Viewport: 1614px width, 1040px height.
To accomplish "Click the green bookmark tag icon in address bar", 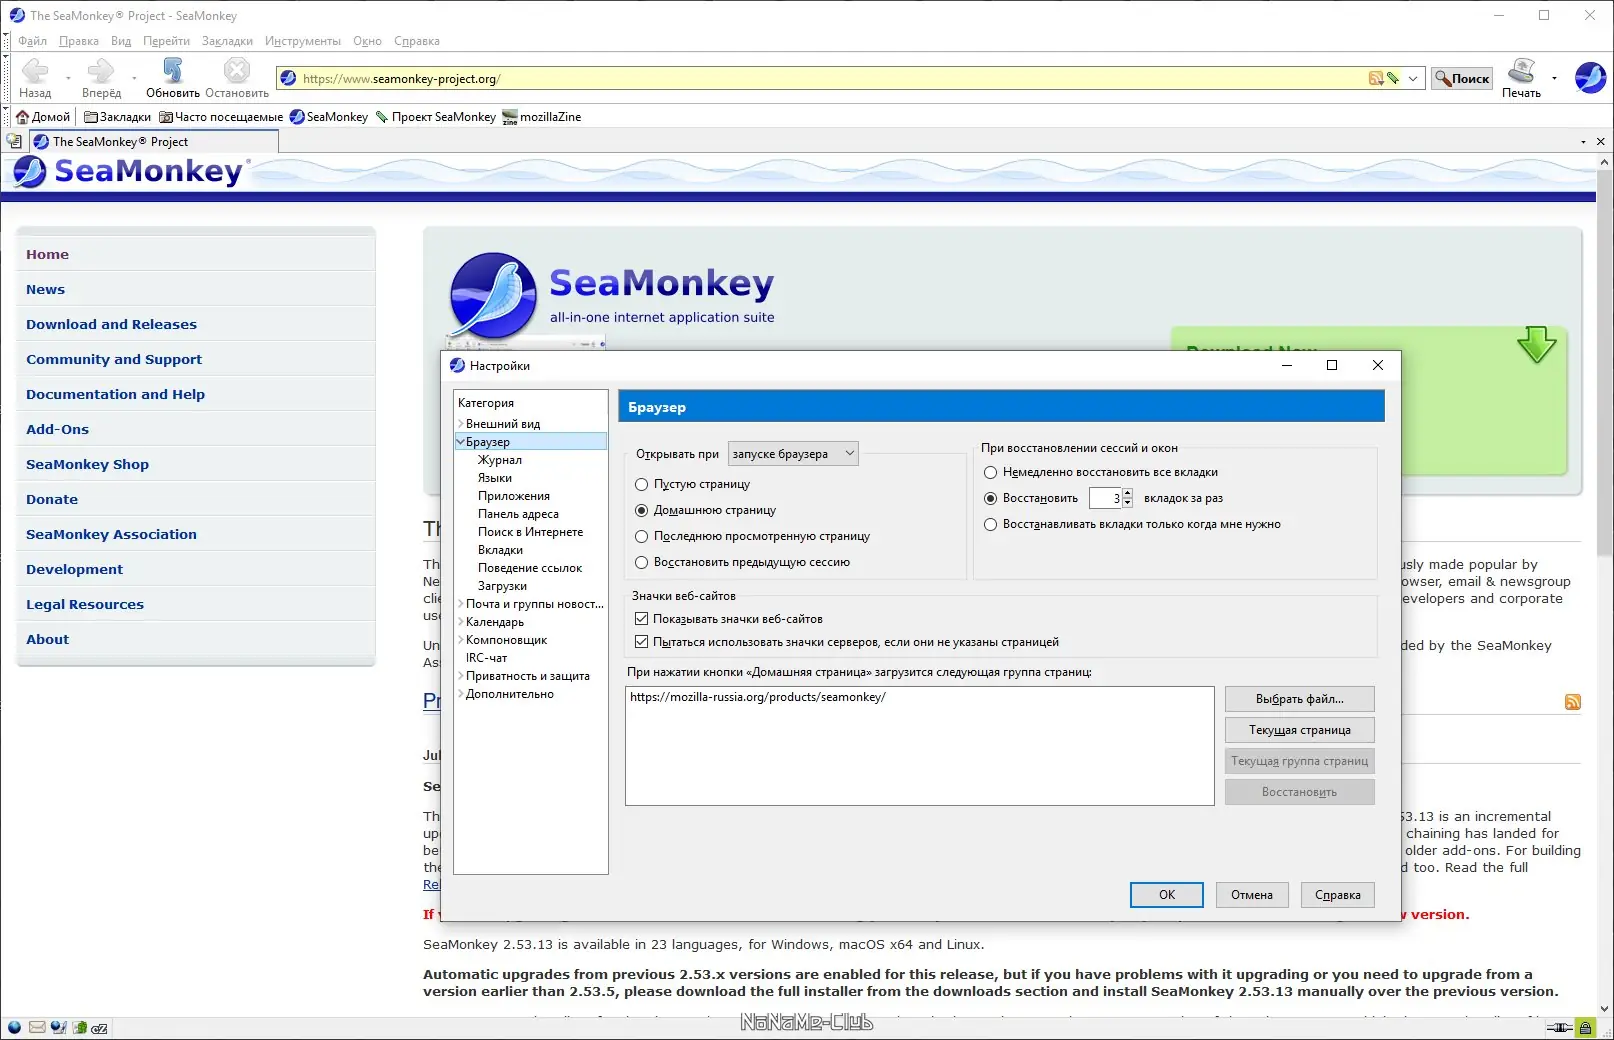I will click(1392, 78).
